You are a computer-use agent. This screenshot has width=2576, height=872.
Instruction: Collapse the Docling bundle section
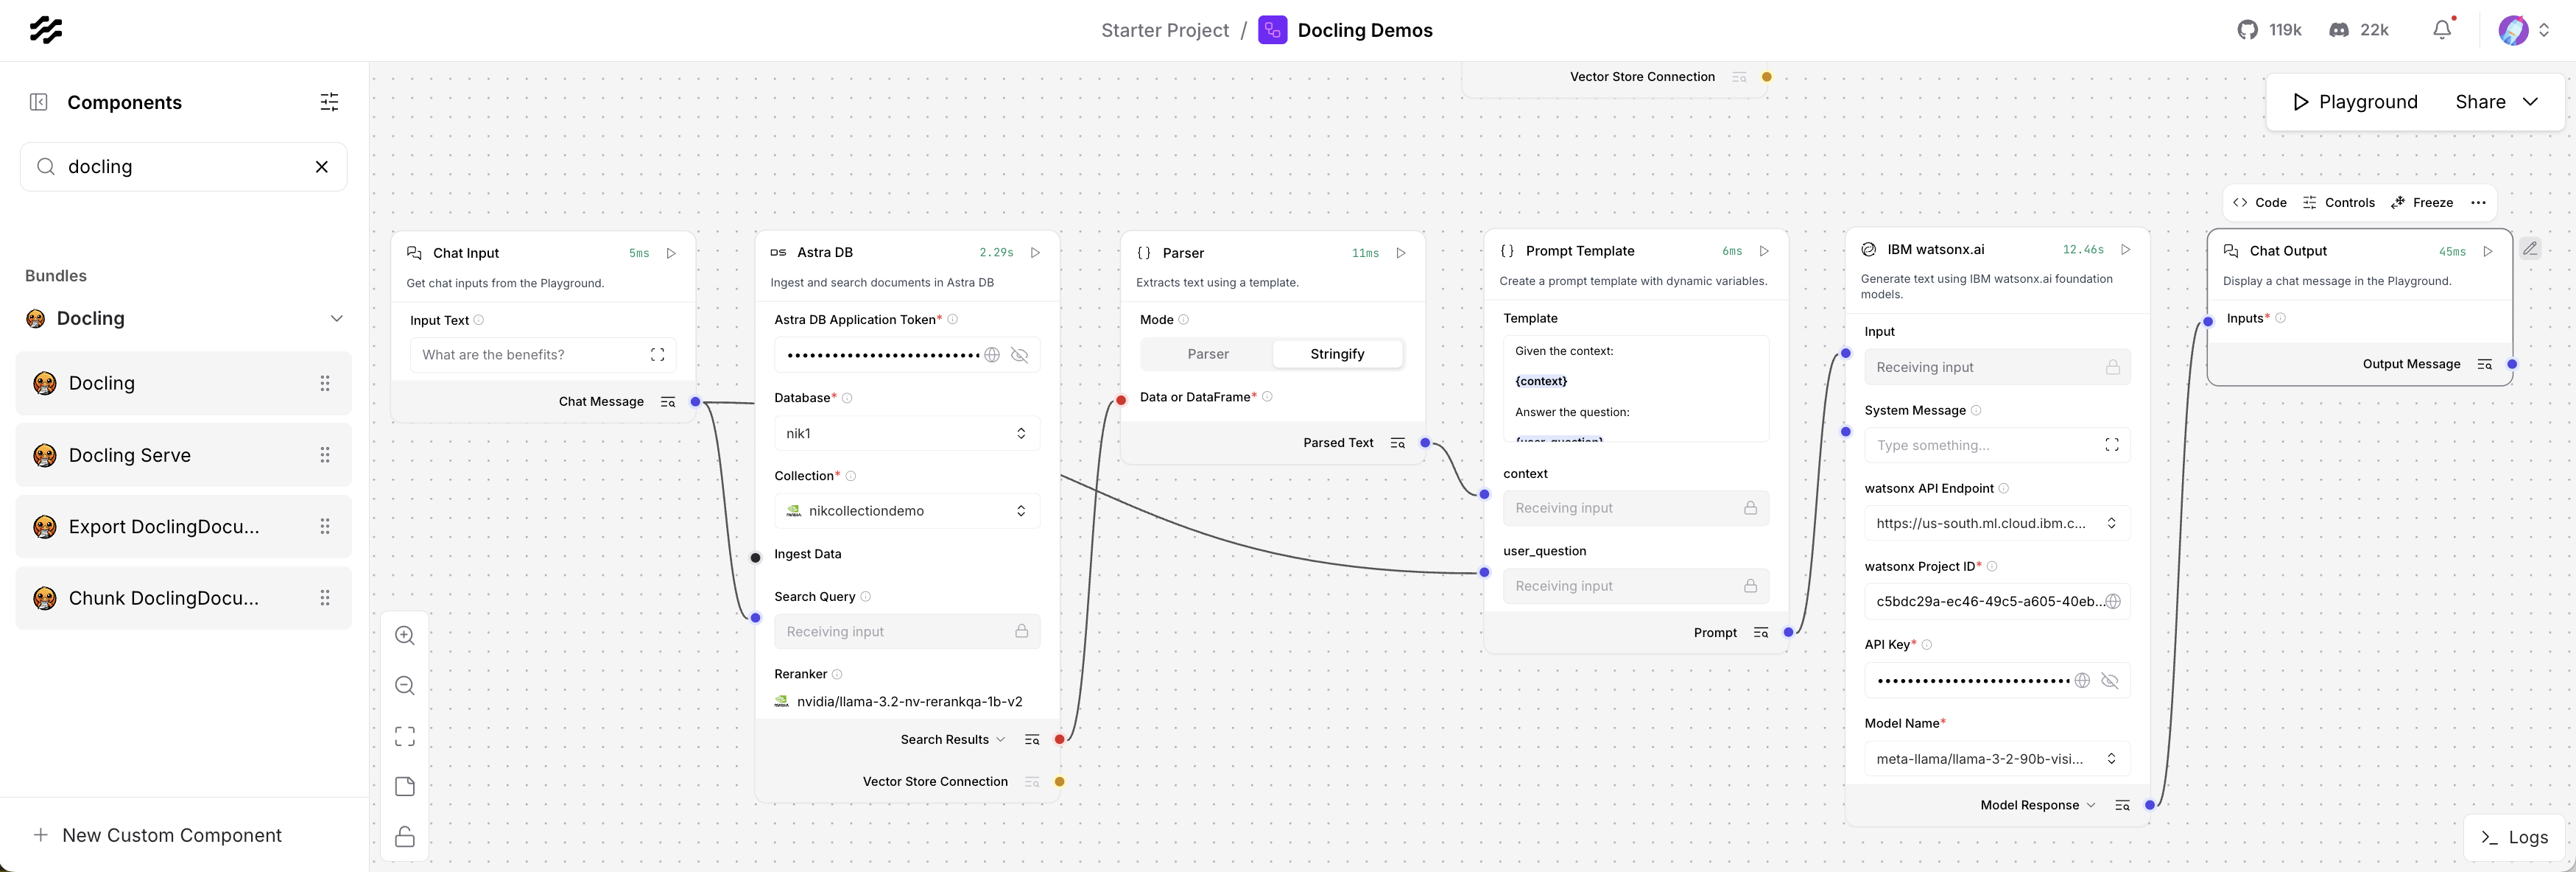pos(337,319)
